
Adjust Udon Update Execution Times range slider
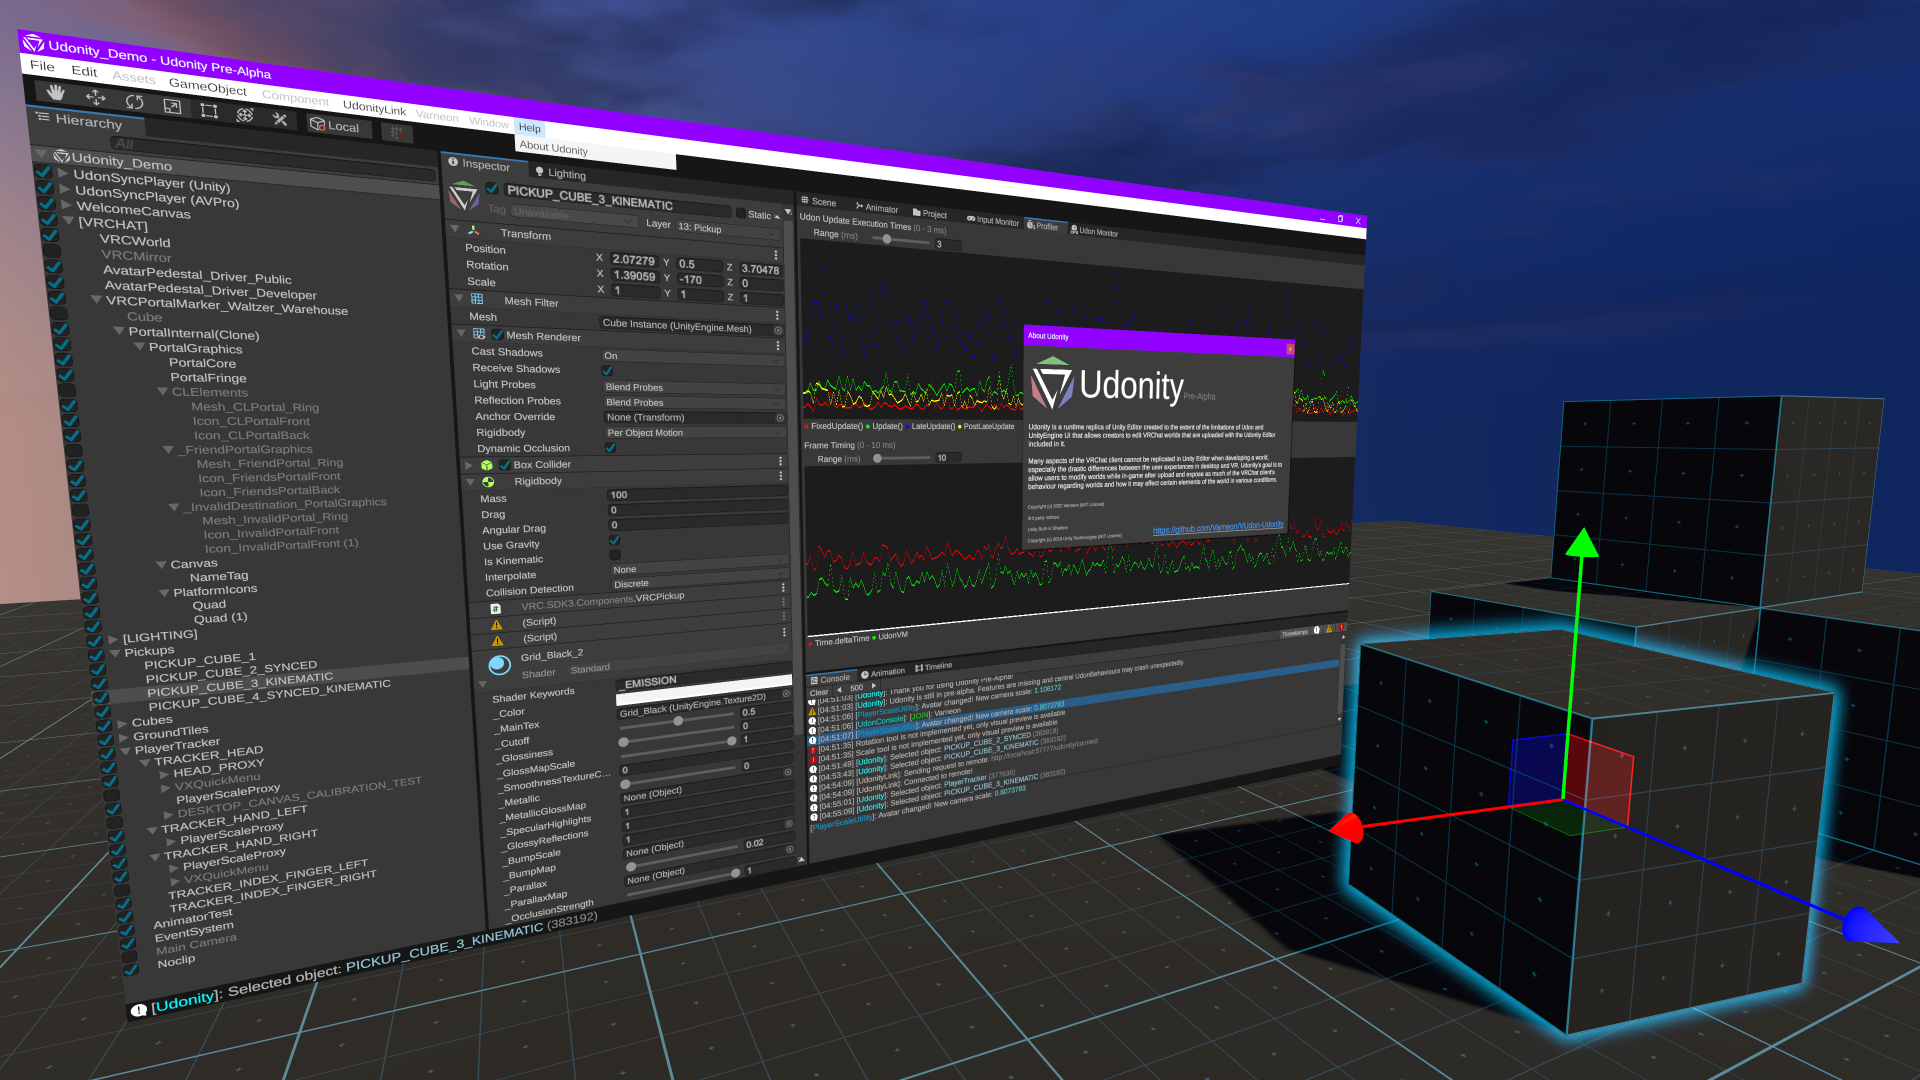886,238
